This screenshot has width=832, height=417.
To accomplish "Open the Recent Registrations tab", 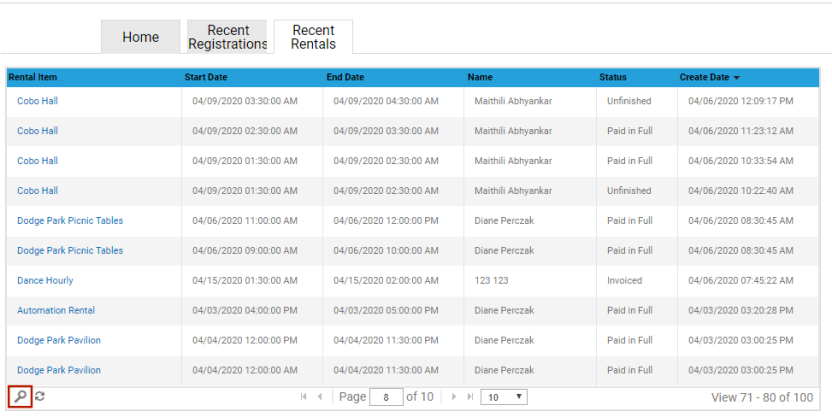I will tap(228, 37).
